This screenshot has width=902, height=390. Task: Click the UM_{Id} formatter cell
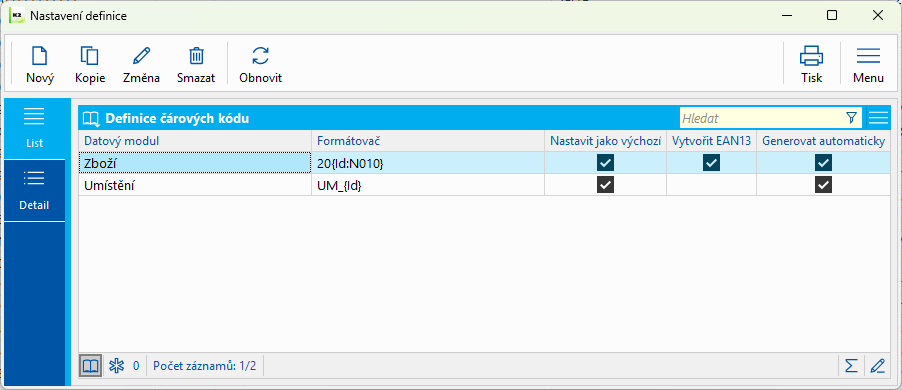427,185
